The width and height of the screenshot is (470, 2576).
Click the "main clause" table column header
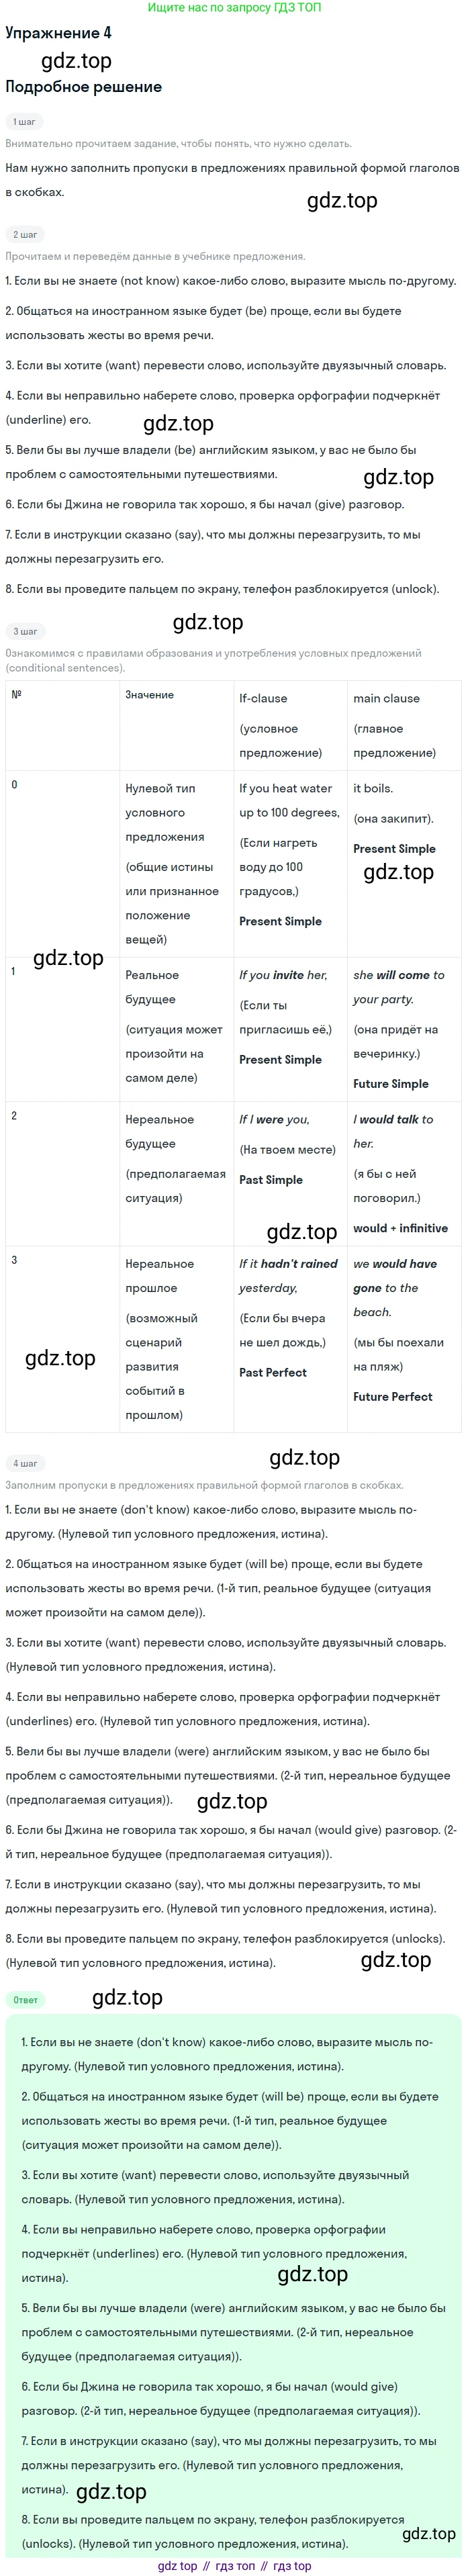coord(386,699)
